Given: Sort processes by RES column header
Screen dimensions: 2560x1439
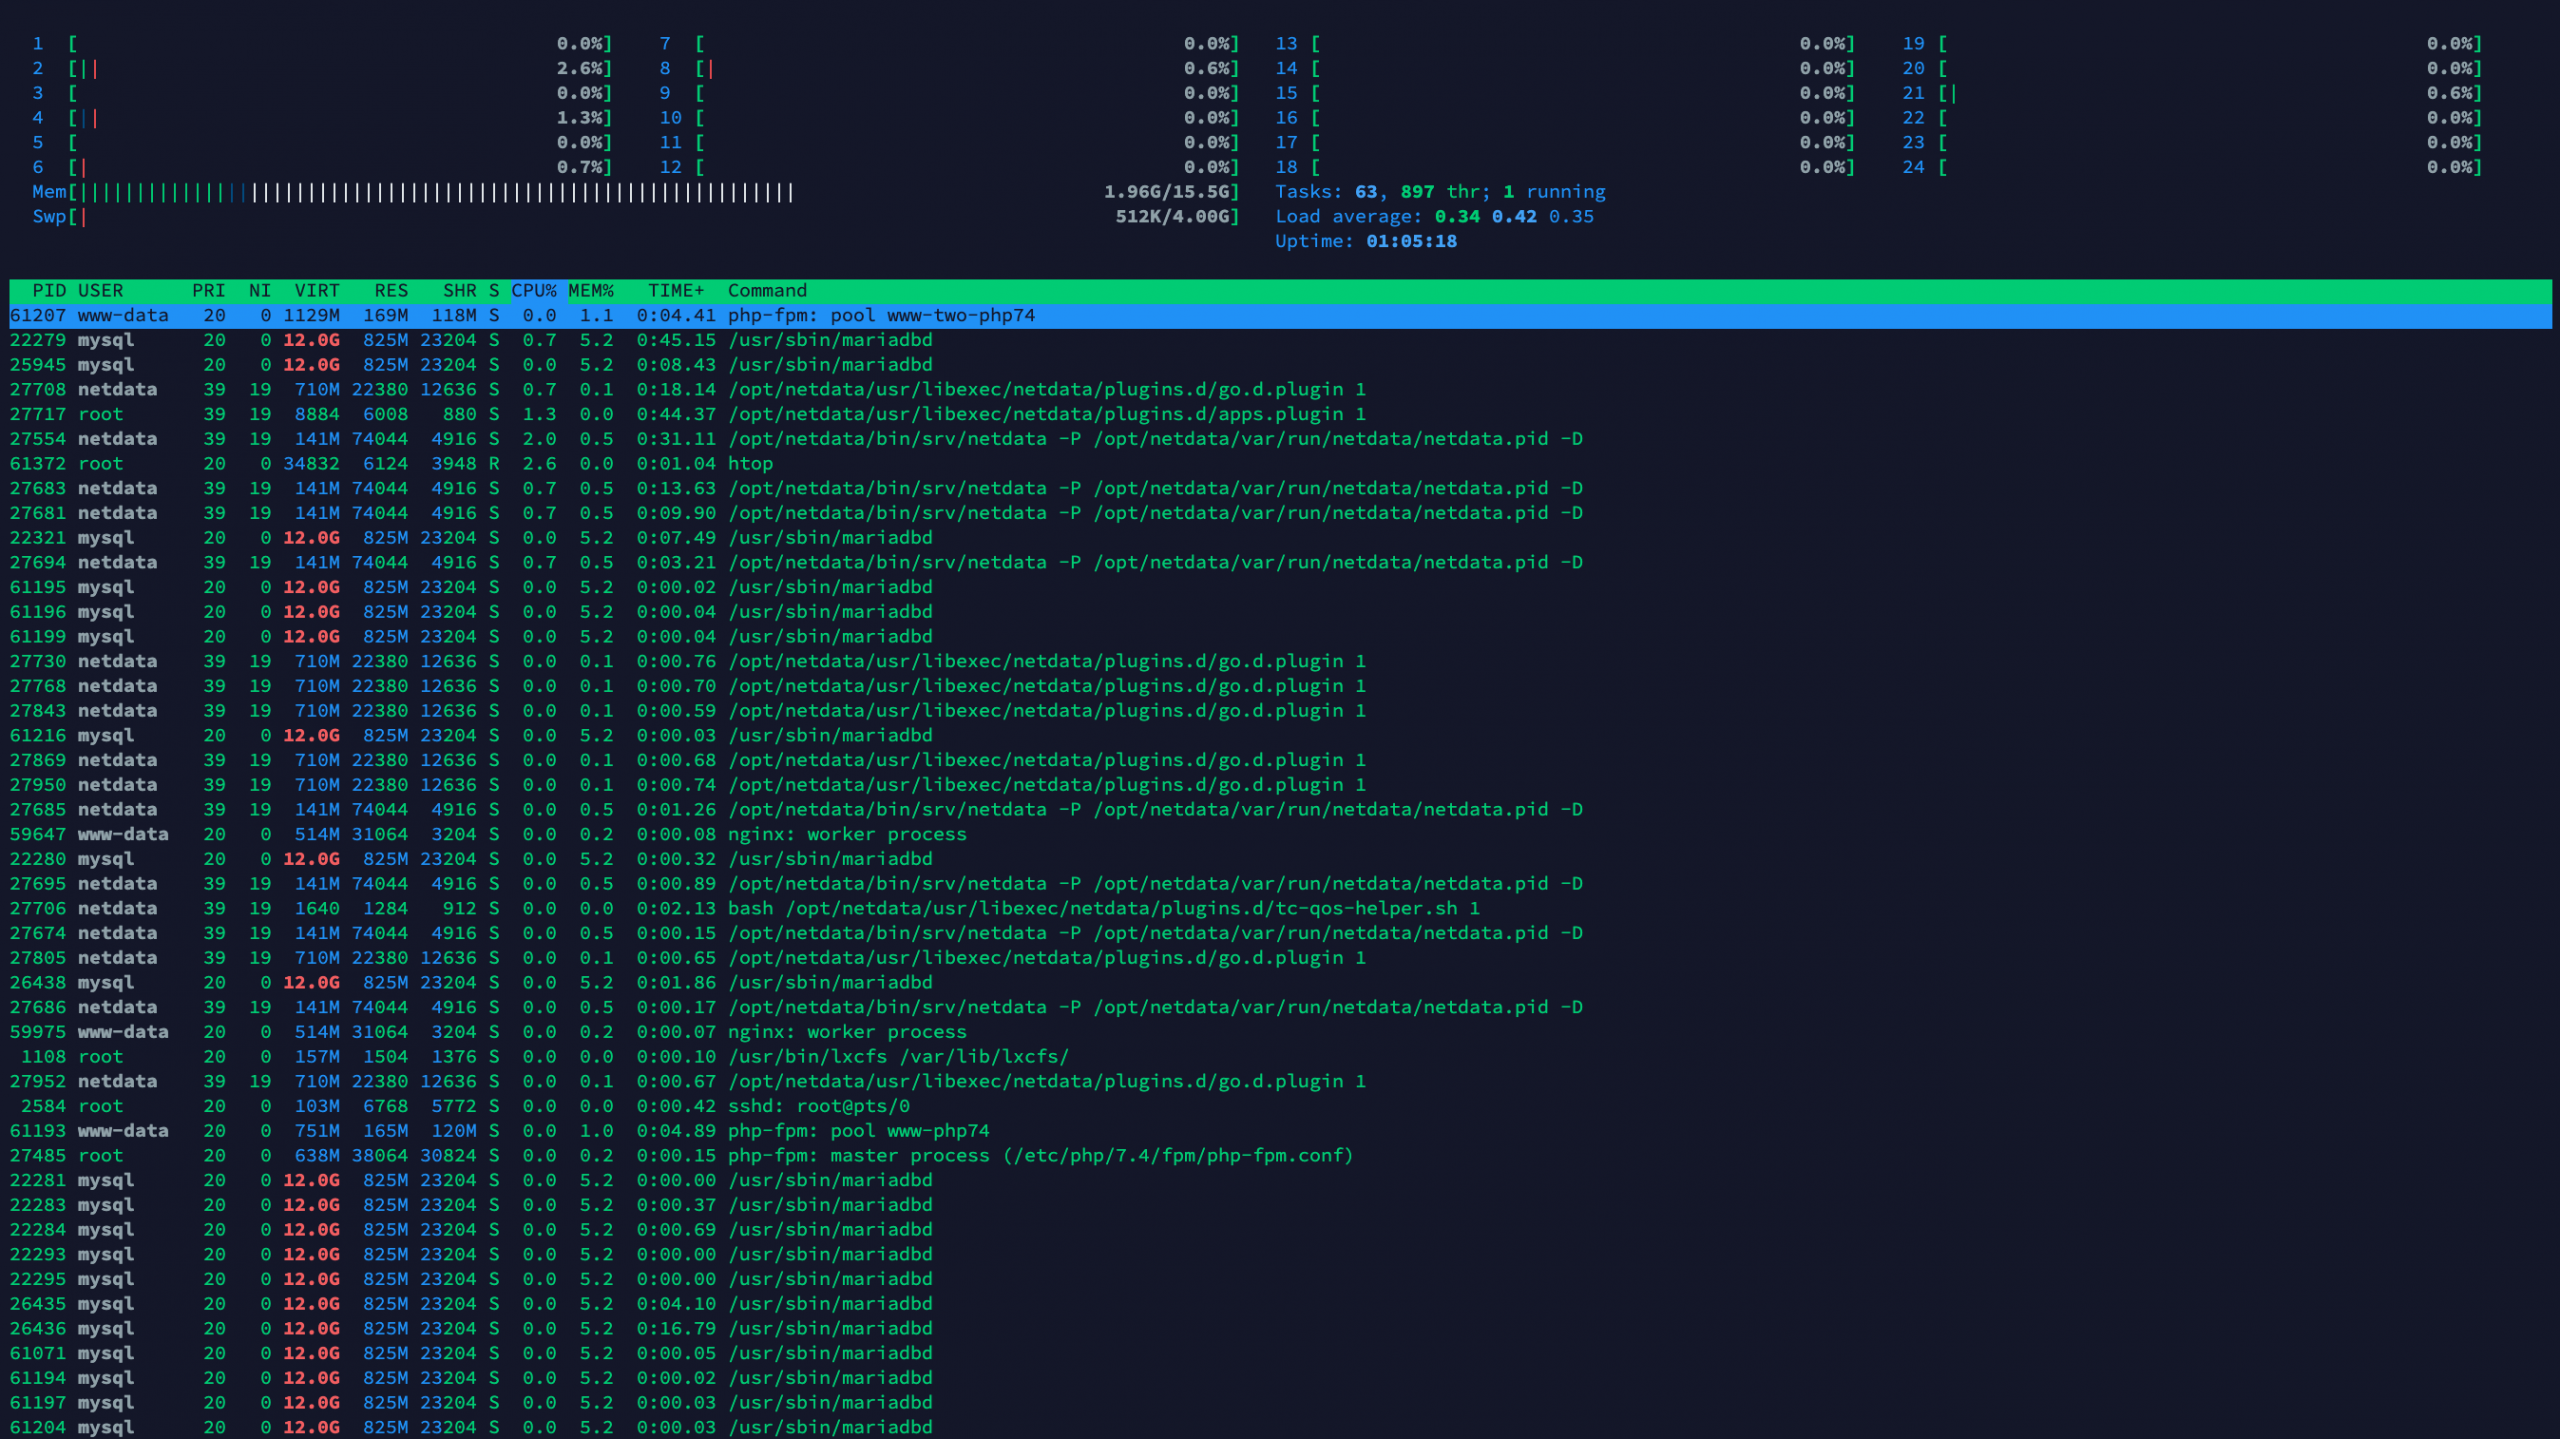Looking at the screenshot, I should pos(390,291).
